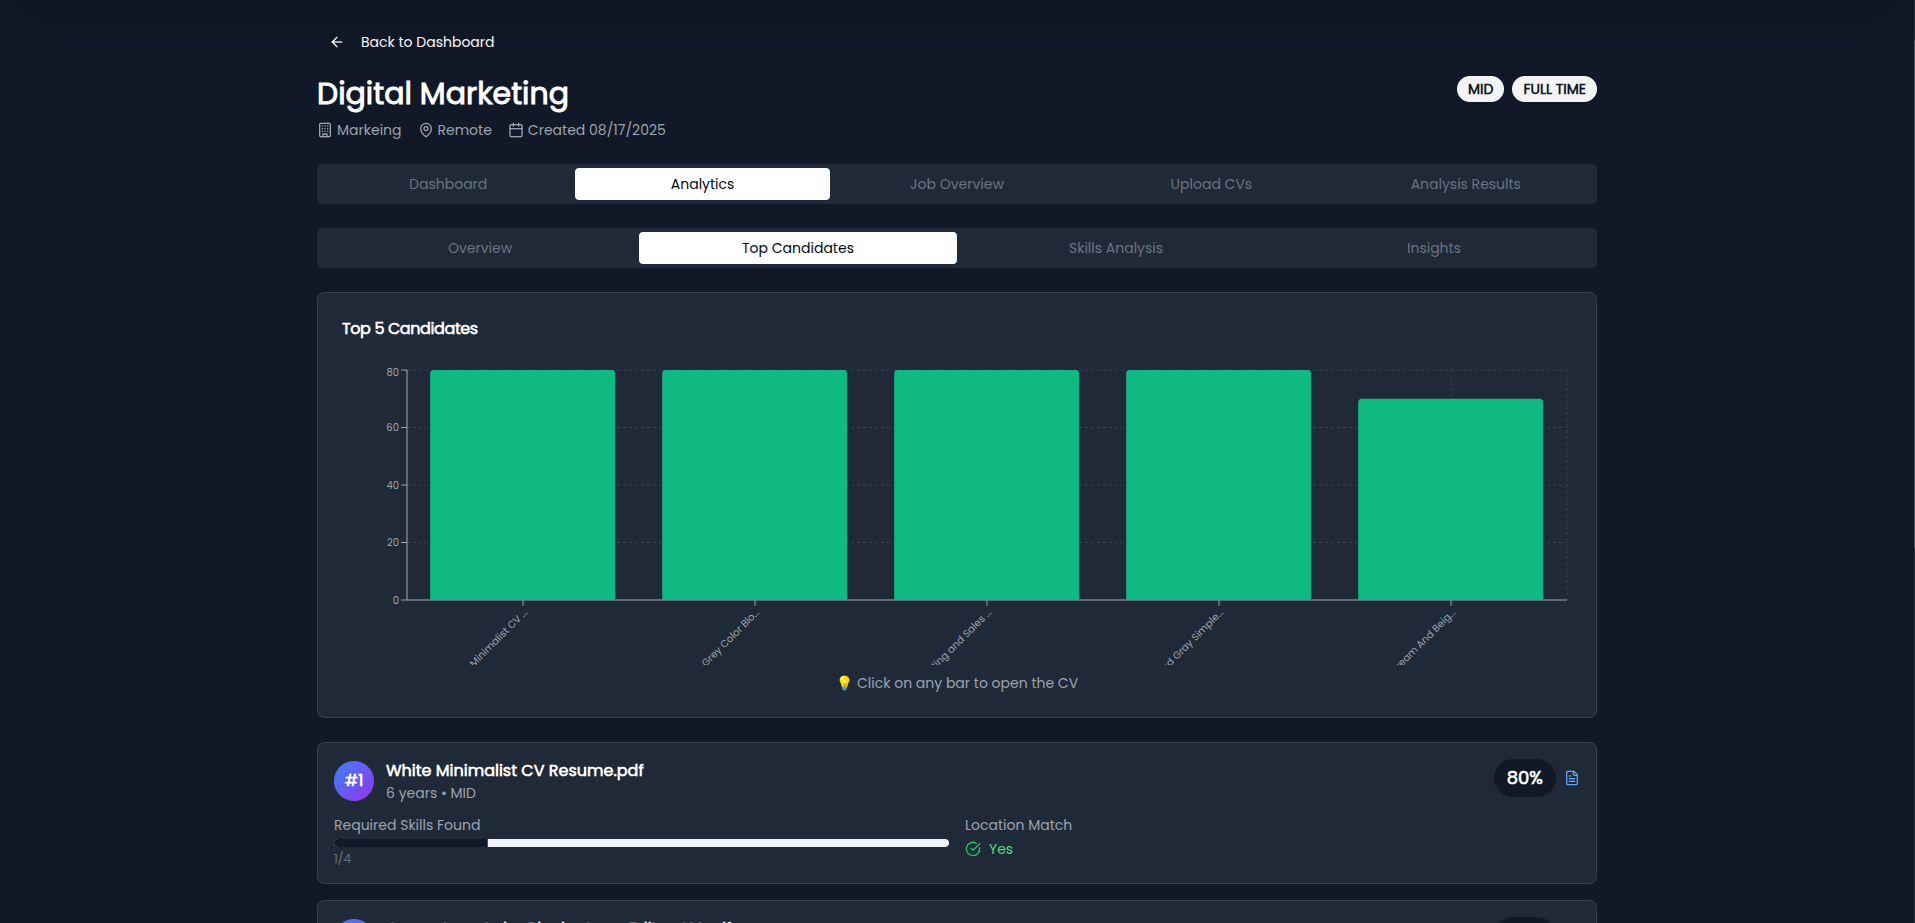Click the #1 rank badge
The height and width of the screenshot is (923, 1915).
pos(354,781)
